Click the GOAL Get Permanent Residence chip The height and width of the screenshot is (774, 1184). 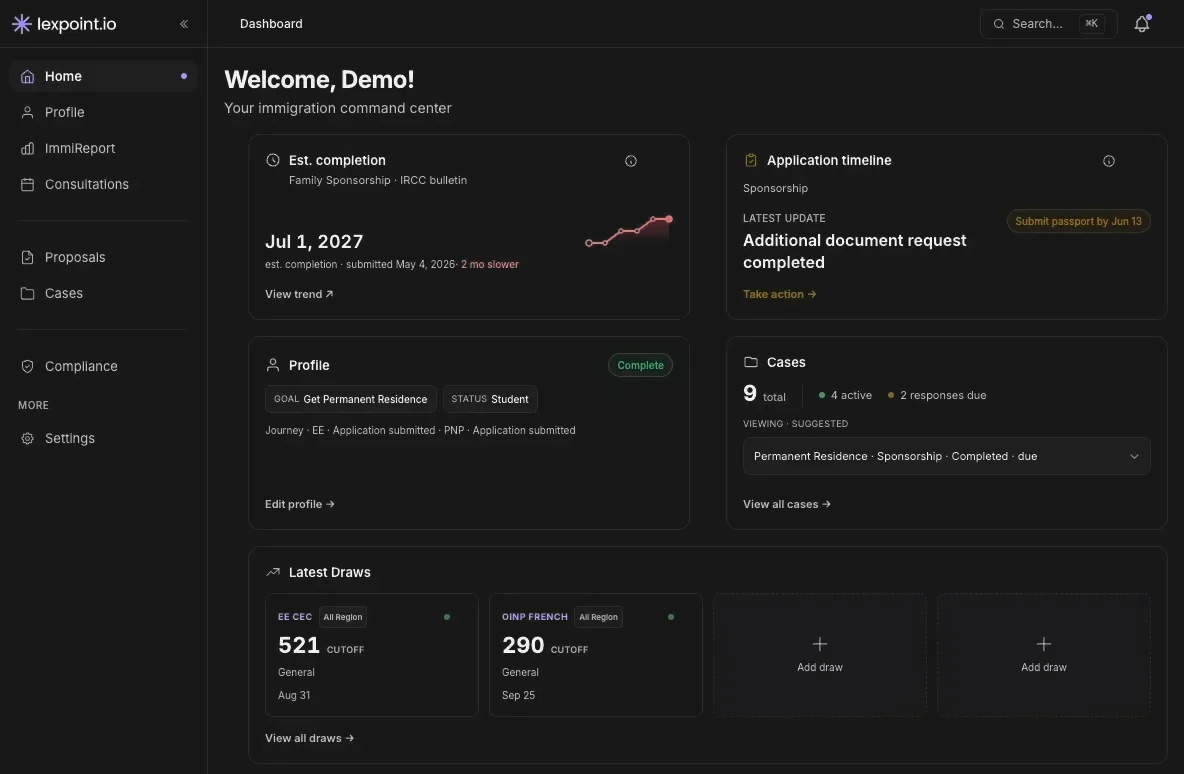point(350,399)
